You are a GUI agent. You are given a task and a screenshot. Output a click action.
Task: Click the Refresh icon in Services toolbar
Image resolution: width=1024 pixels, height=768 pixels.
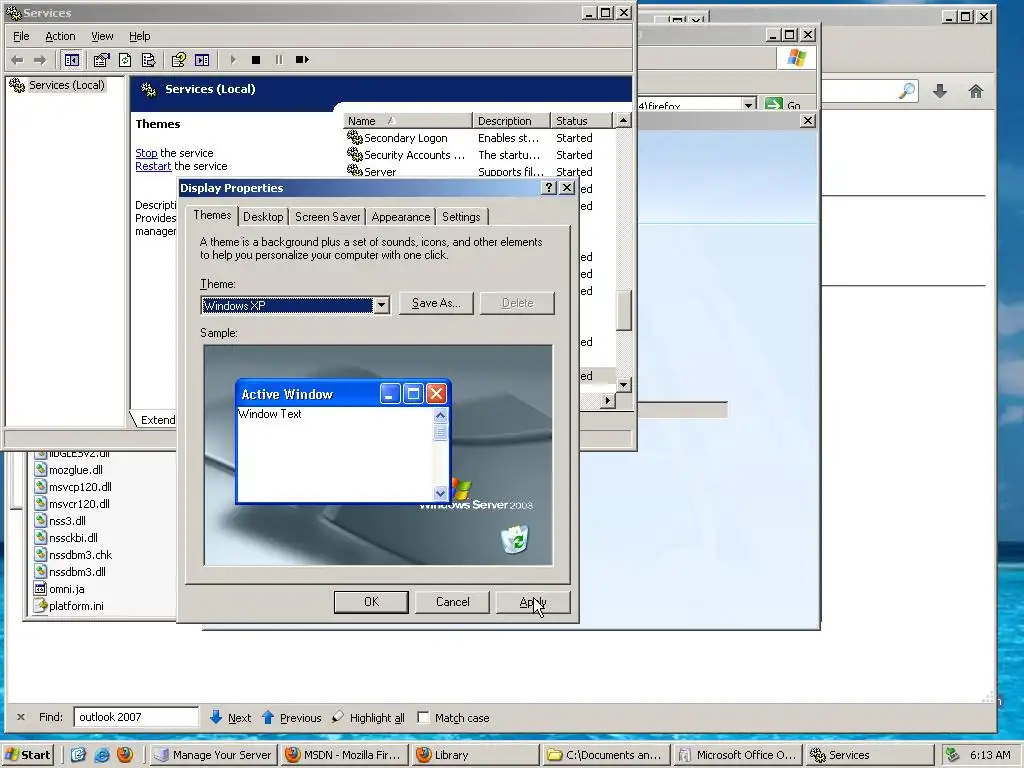[125, 60]
